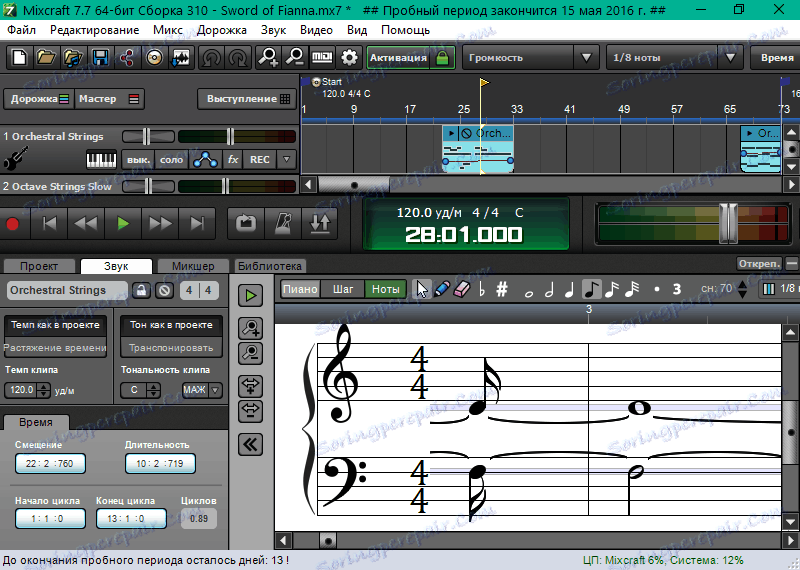
Task: Select the pencil tool in note editor
Action: [441, 289]
